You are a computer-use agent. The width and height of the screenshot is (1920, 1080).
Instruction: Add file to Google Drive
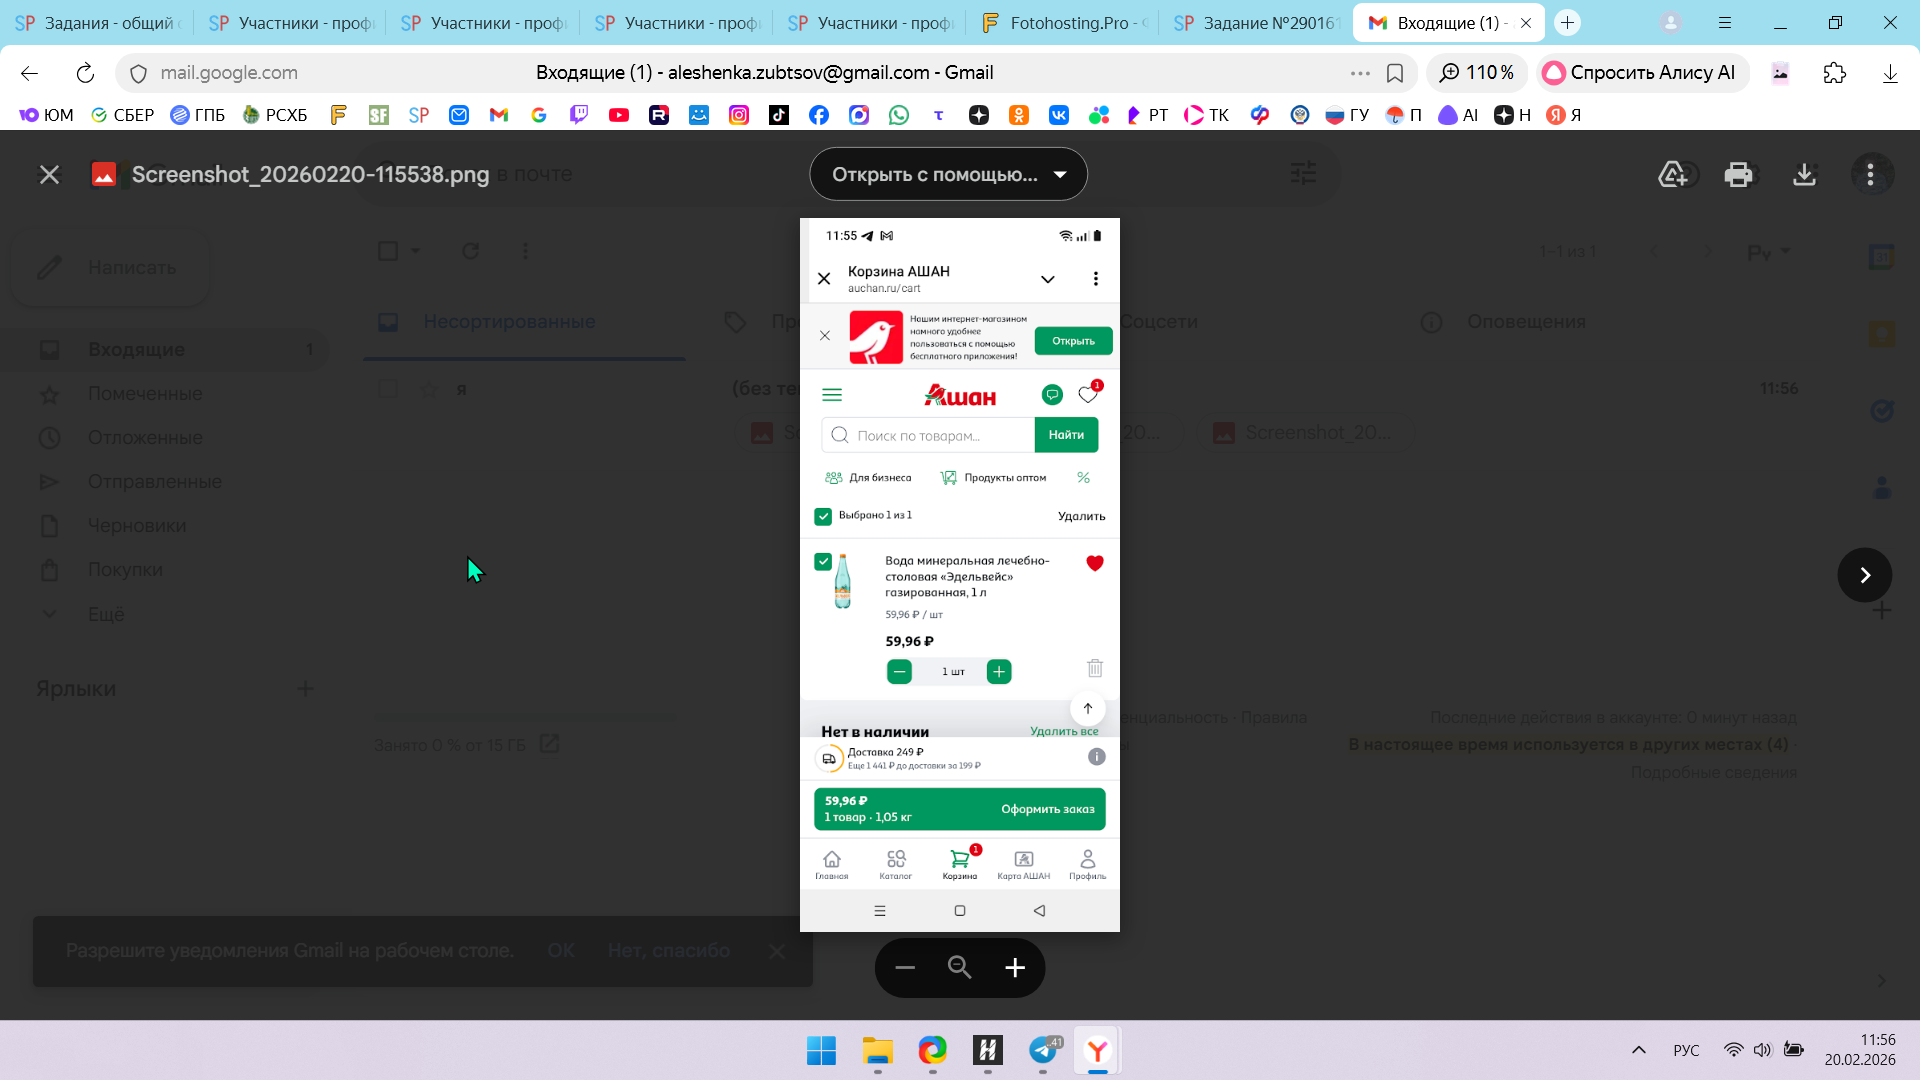click(x=1673, y=175)
